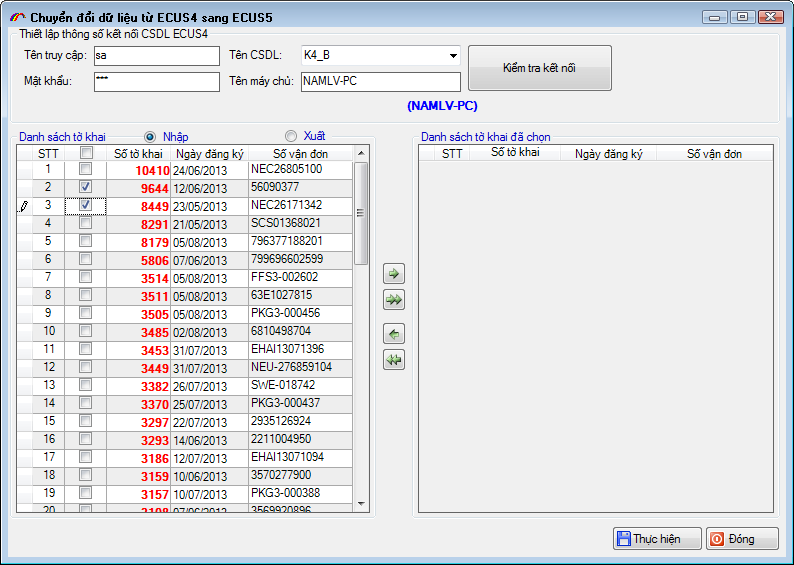Image resolution: width=794 pixels, height=565 pixels.
Task: Uncheck the checkbox for declaration 9644
Action: [86, 187]
